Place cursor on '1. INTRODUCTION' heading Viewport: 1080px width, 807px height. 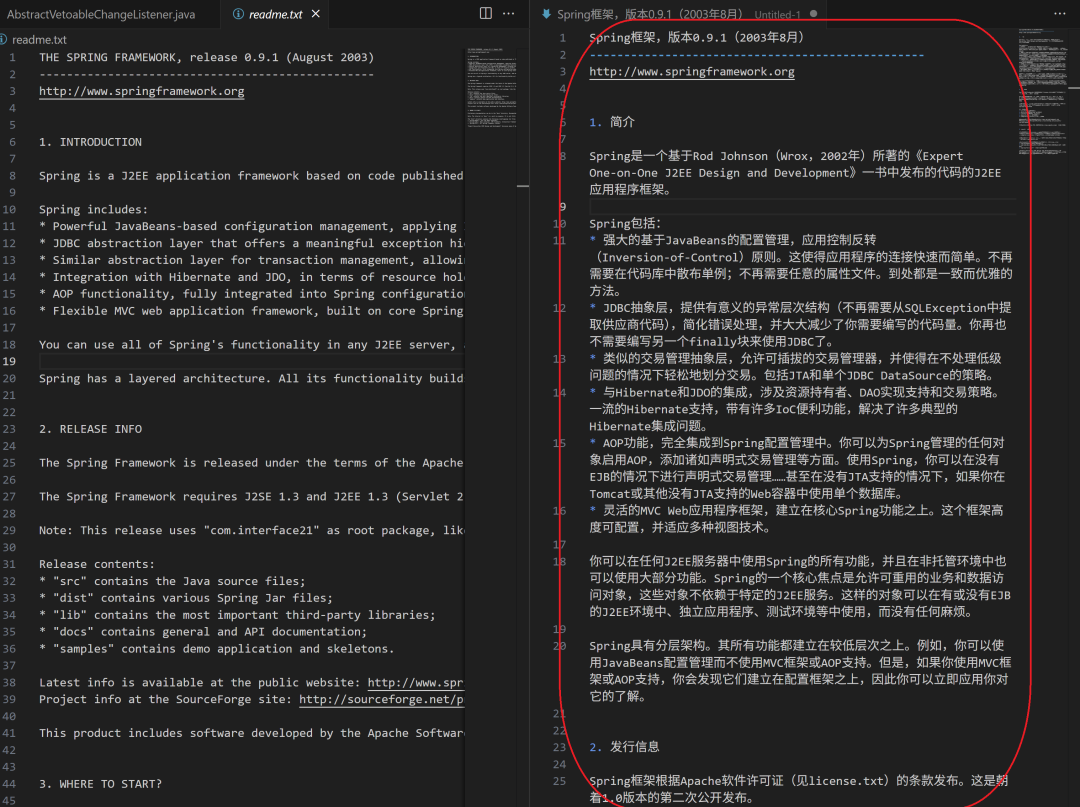click(x=90, y=142)
